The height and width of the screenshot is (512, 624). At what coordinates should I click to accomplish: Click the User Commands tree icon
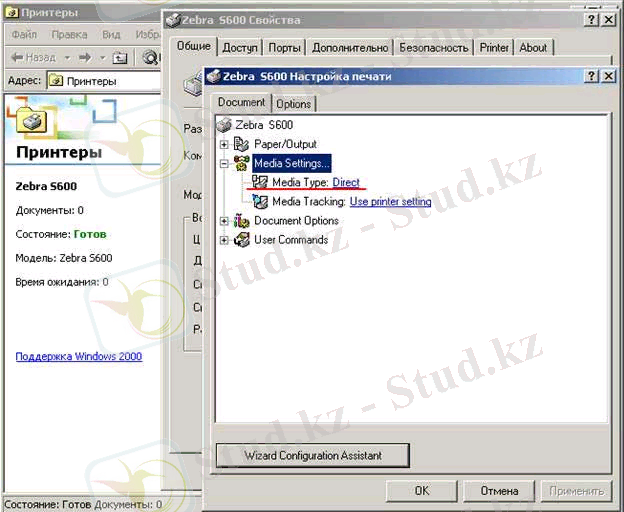click(x=241, y=239)
